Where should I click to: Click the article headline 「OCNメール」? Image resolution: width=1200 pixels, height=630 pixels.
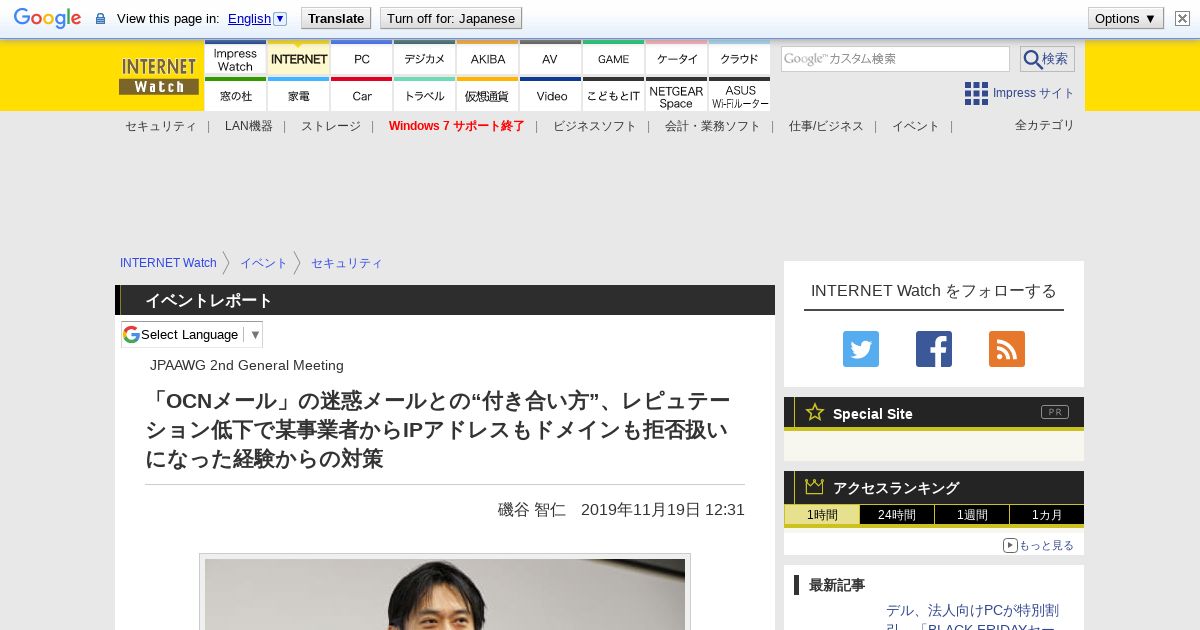tap(438, 430)
